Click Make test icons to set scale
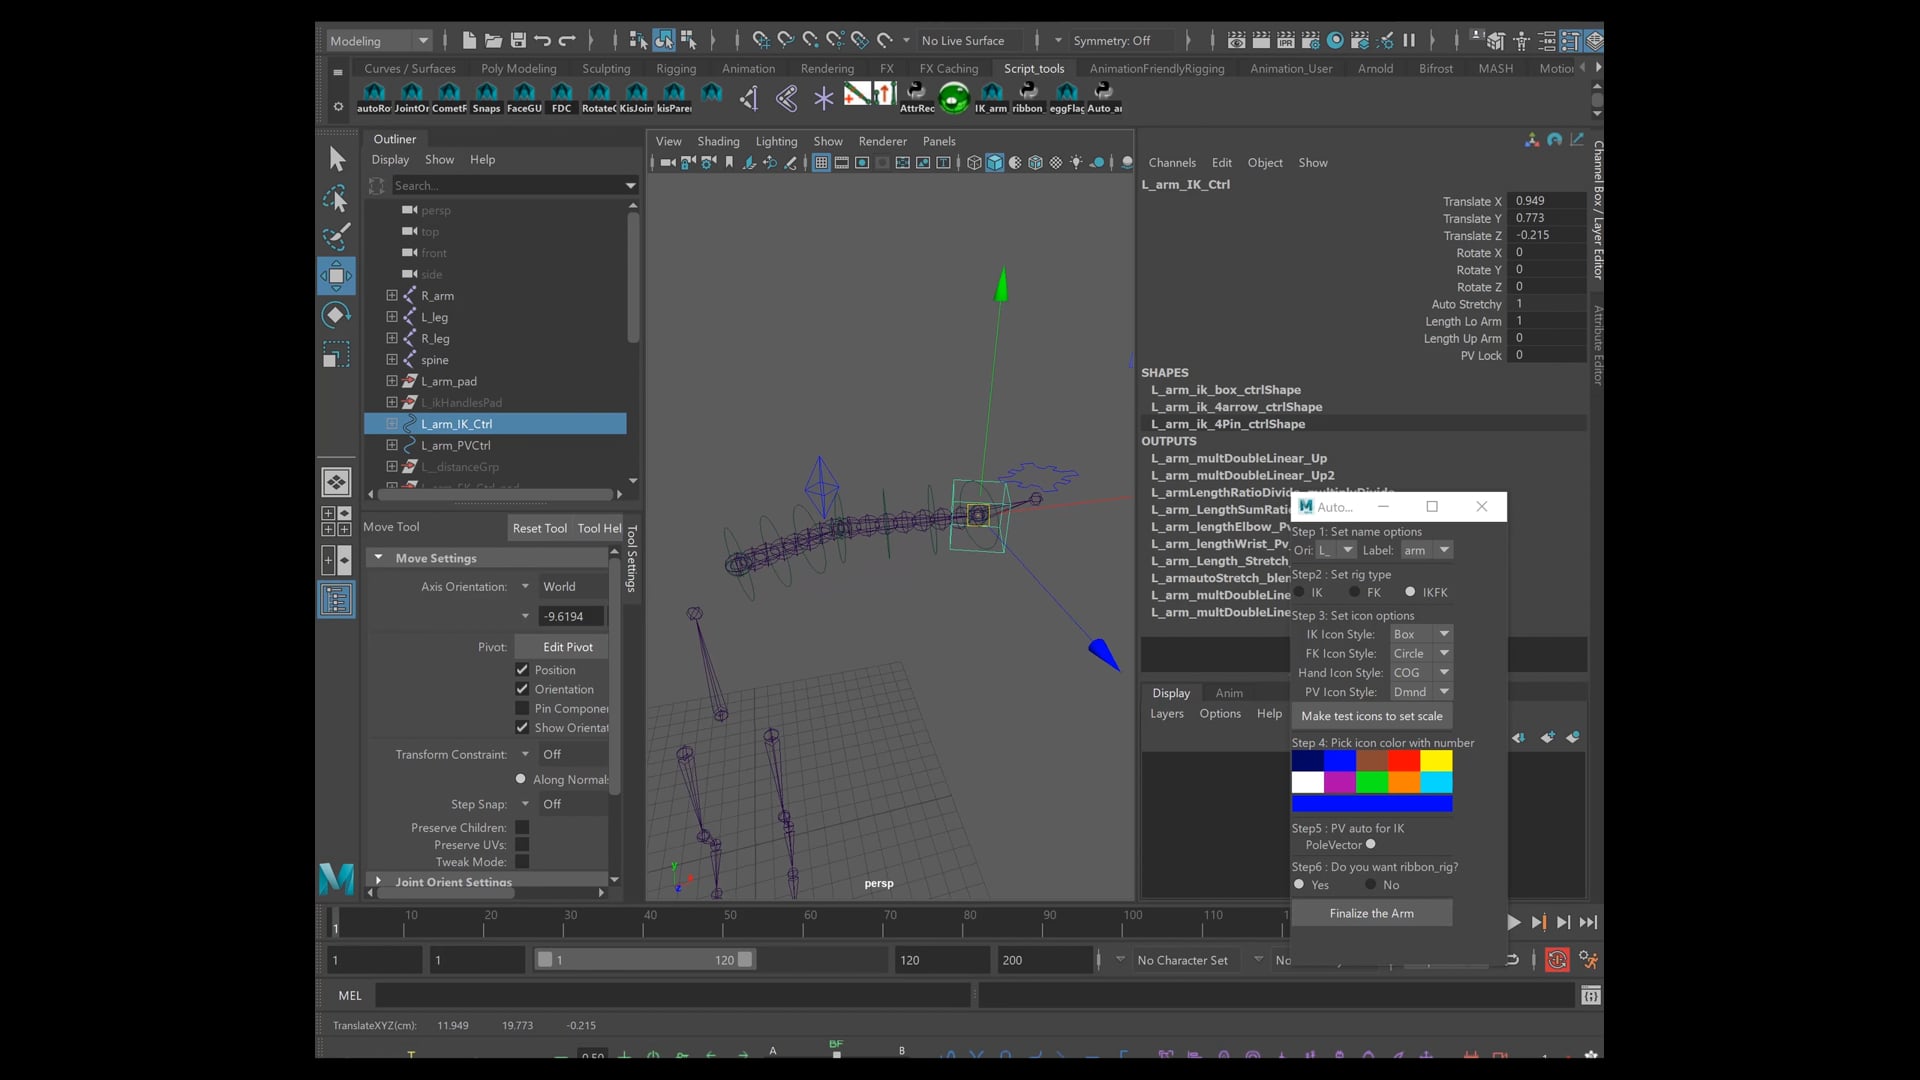1920x1080 pixels. (x=1372, y=716)
